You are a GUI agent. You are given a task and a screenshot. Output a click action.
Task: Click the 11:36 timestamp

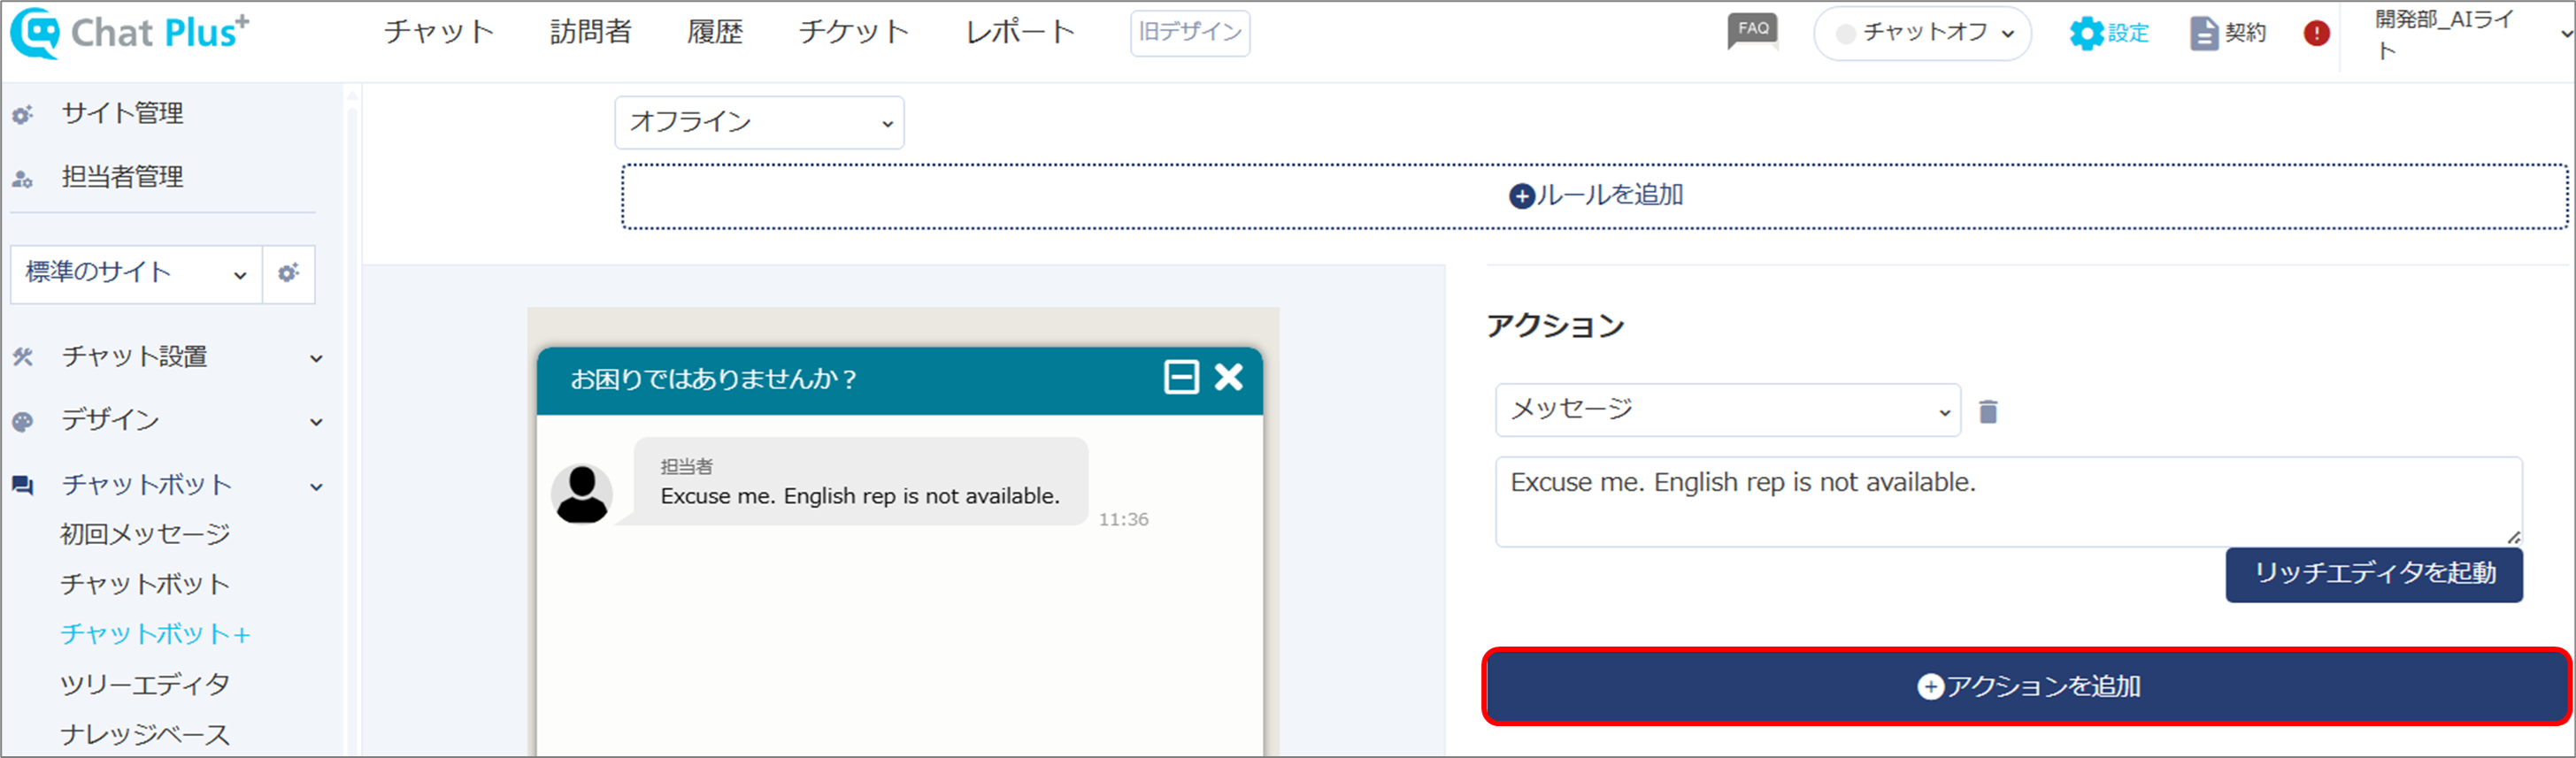(x=1124, y=520)
